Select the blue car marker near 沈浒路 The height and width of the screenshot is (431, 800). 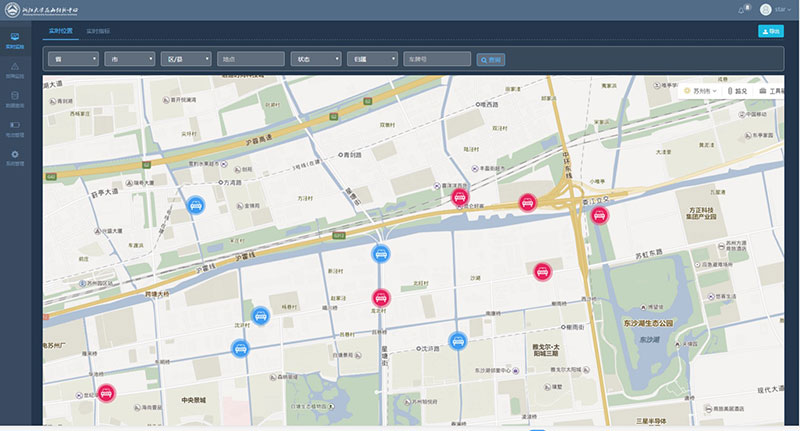[458, 340]
